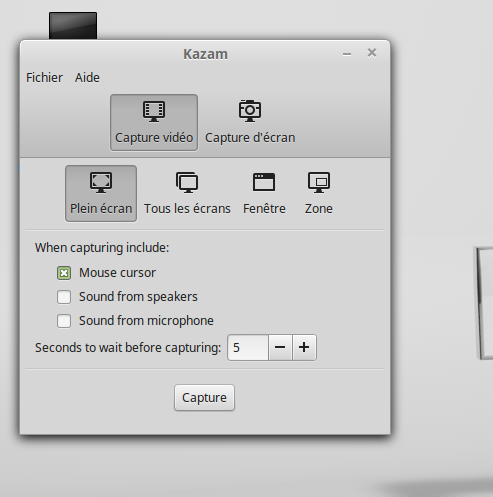Start recording with the Capture button
Image resolution: width=493 pixels, height=497 pixels.
tap(204, 398)
